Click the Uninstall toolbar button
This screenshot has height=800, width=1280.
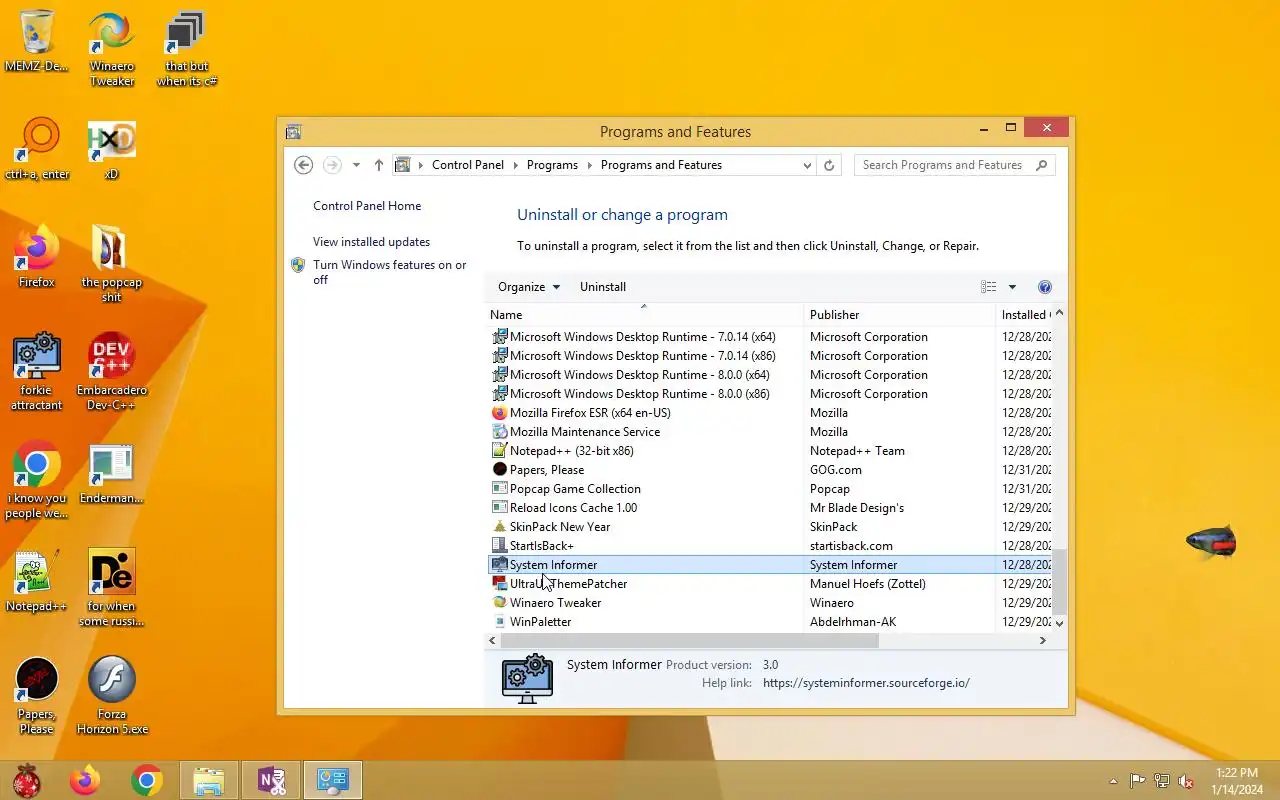(603, 287)
